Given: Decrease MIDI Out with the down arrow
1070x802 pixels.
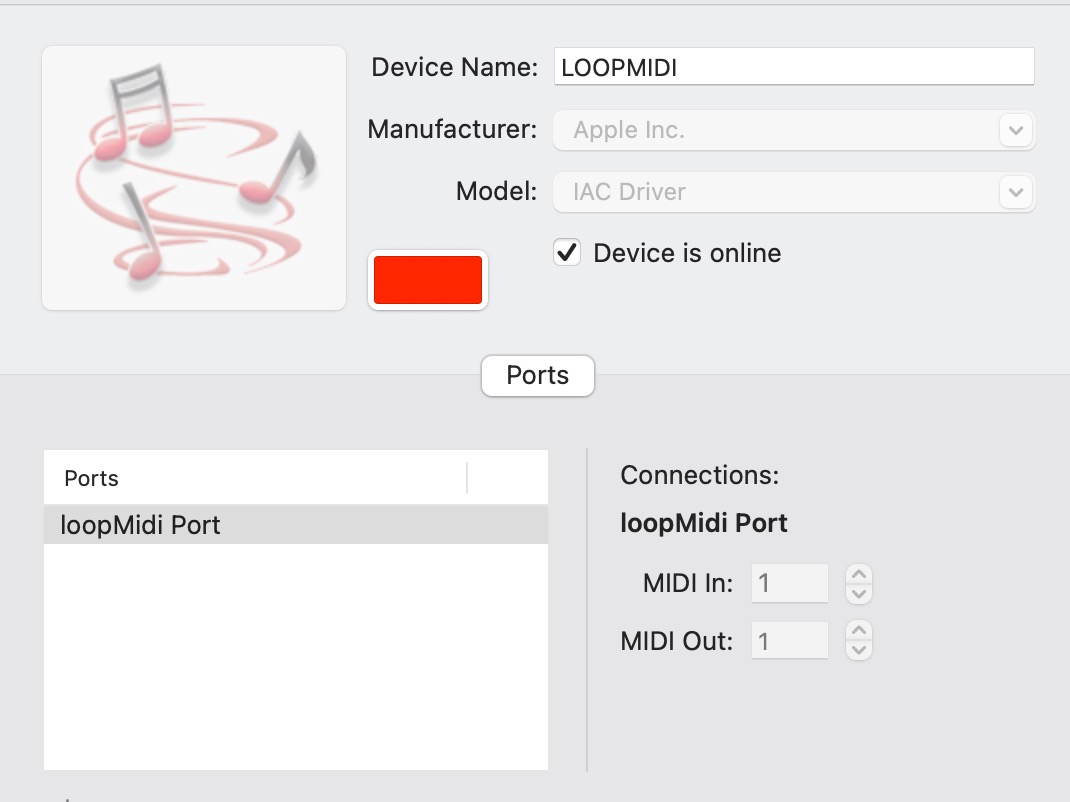Looking at the screenshot, I should pos(859,650).
